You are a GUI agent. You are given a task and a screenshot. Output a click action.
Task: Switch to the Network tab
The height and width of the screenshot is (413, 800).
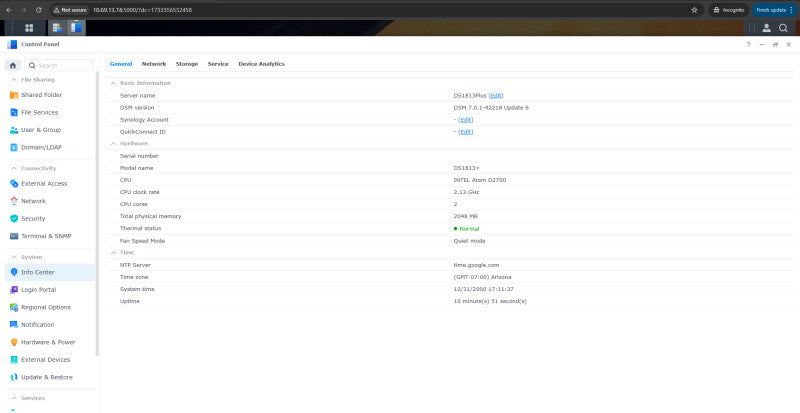[154, 64]
